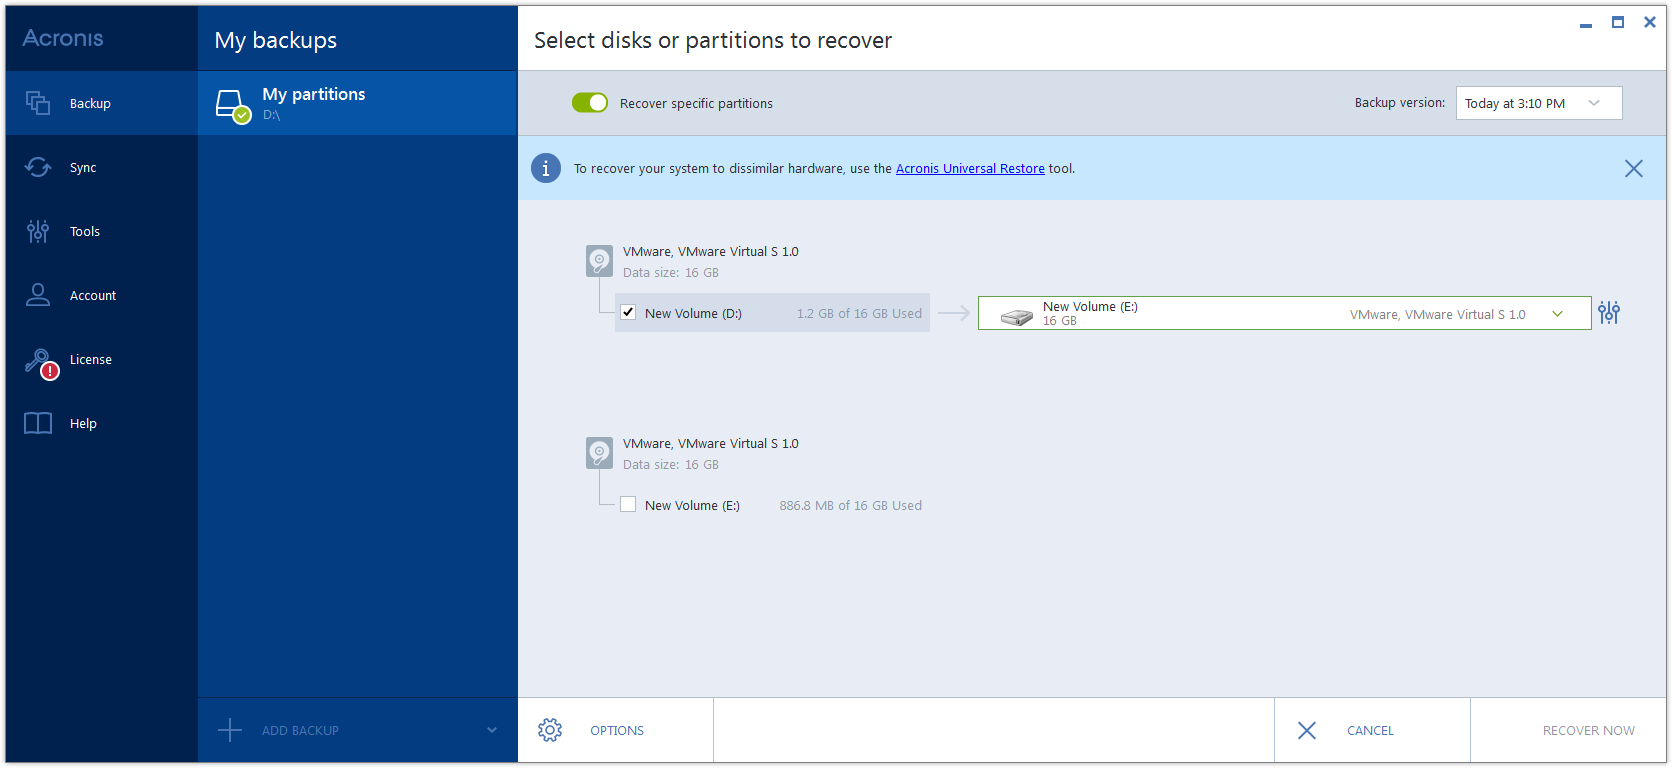Click the Account person icon
This screenshot has height=768, width=1672.
[x=38, y=295]
